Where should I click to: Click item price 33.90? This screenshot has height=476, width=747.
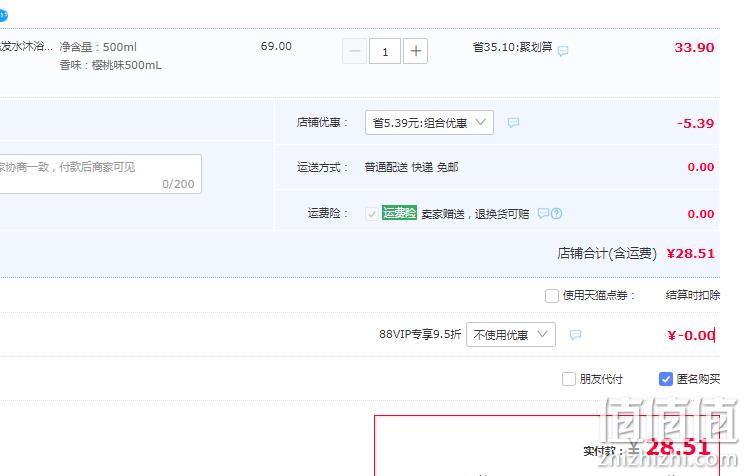click(x=694, y=48)
